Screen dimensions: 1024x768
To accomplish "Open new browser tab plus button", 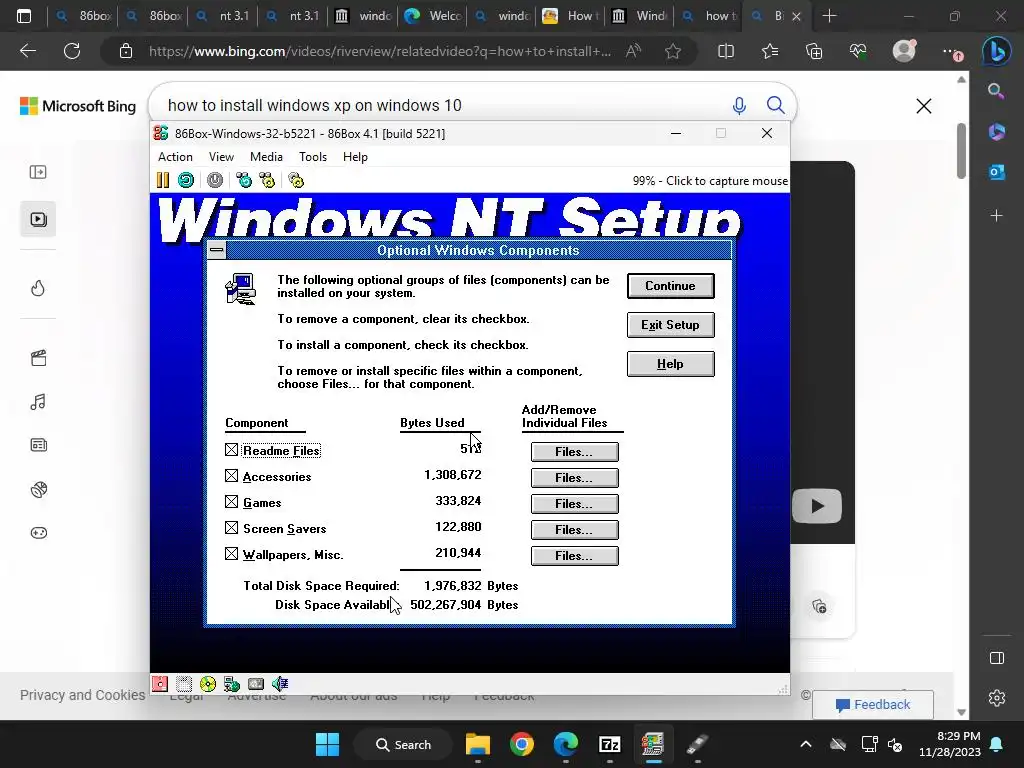I will pyautogui.click(x=829, y=16).
